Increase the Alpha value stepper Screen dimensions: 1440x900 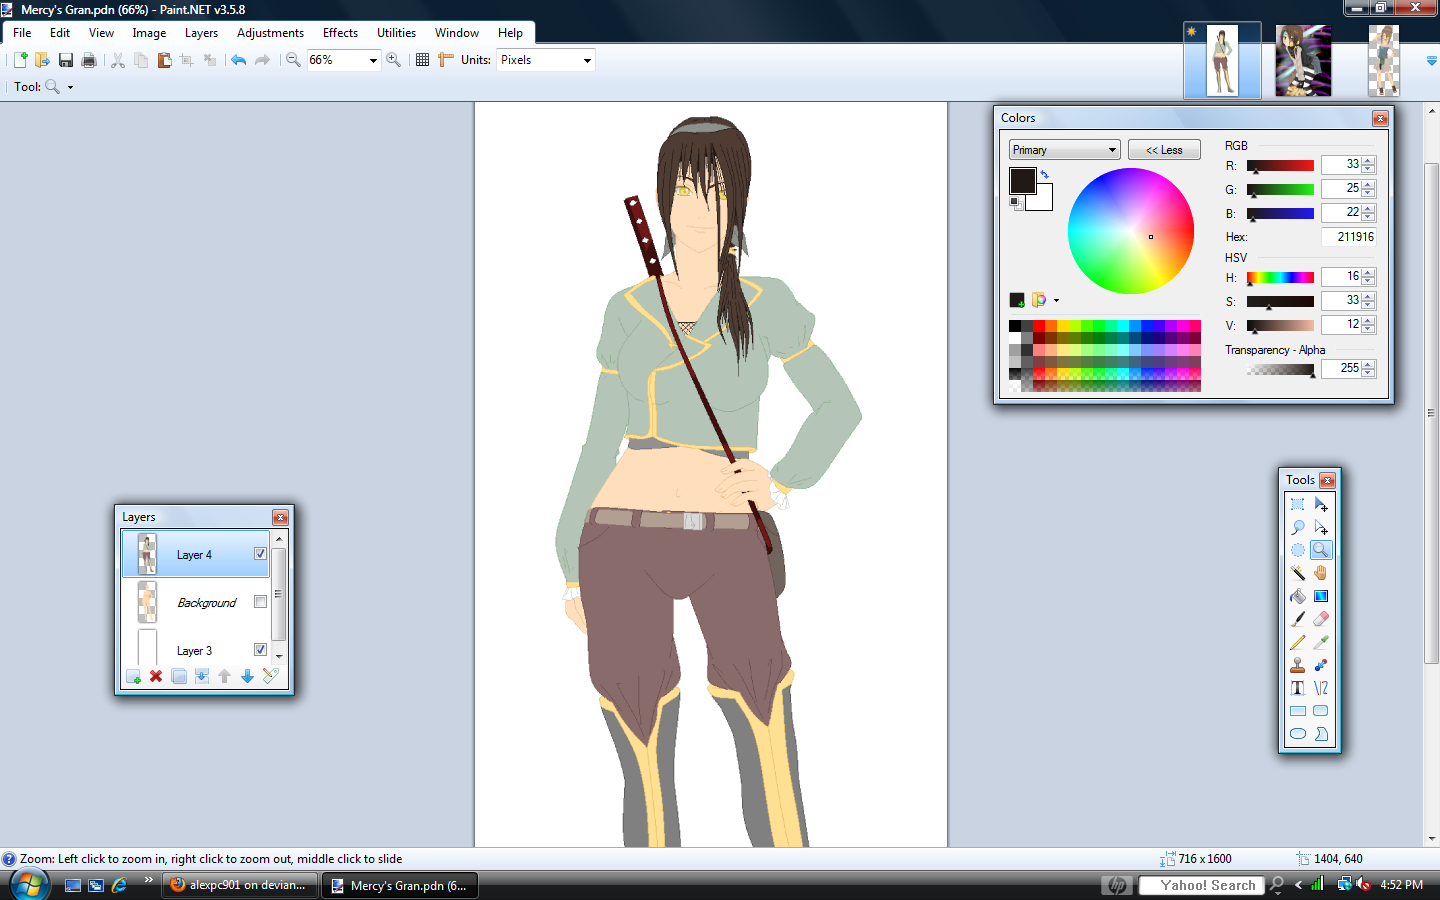1369,365
